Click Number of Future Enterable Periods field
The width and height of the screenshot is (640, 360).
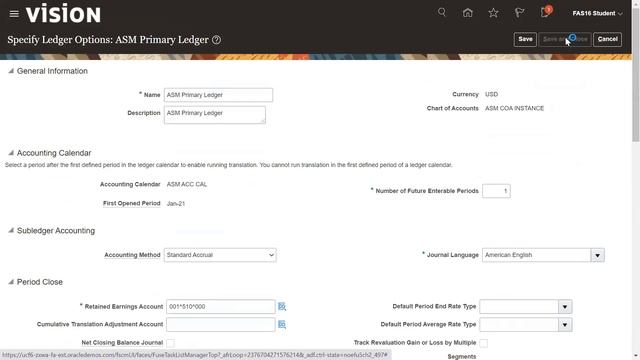(496, 191)
